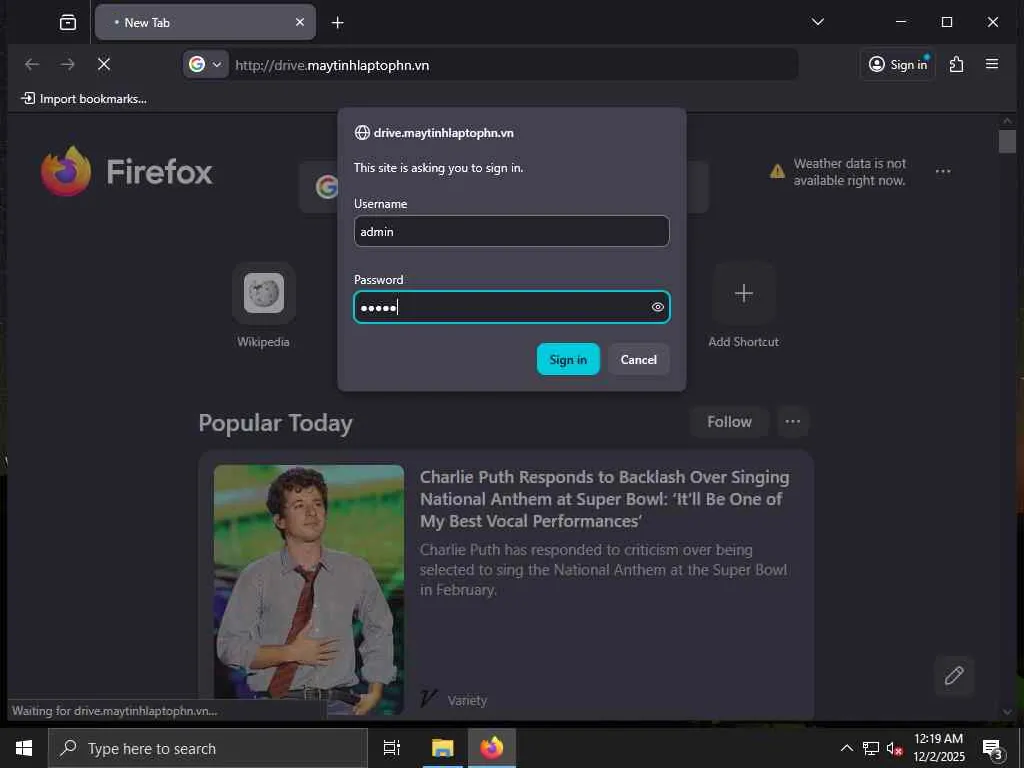This screenshot has width=1024, height=768.
Task: Go forward with the forward arrow
Action: coord(67,64)
